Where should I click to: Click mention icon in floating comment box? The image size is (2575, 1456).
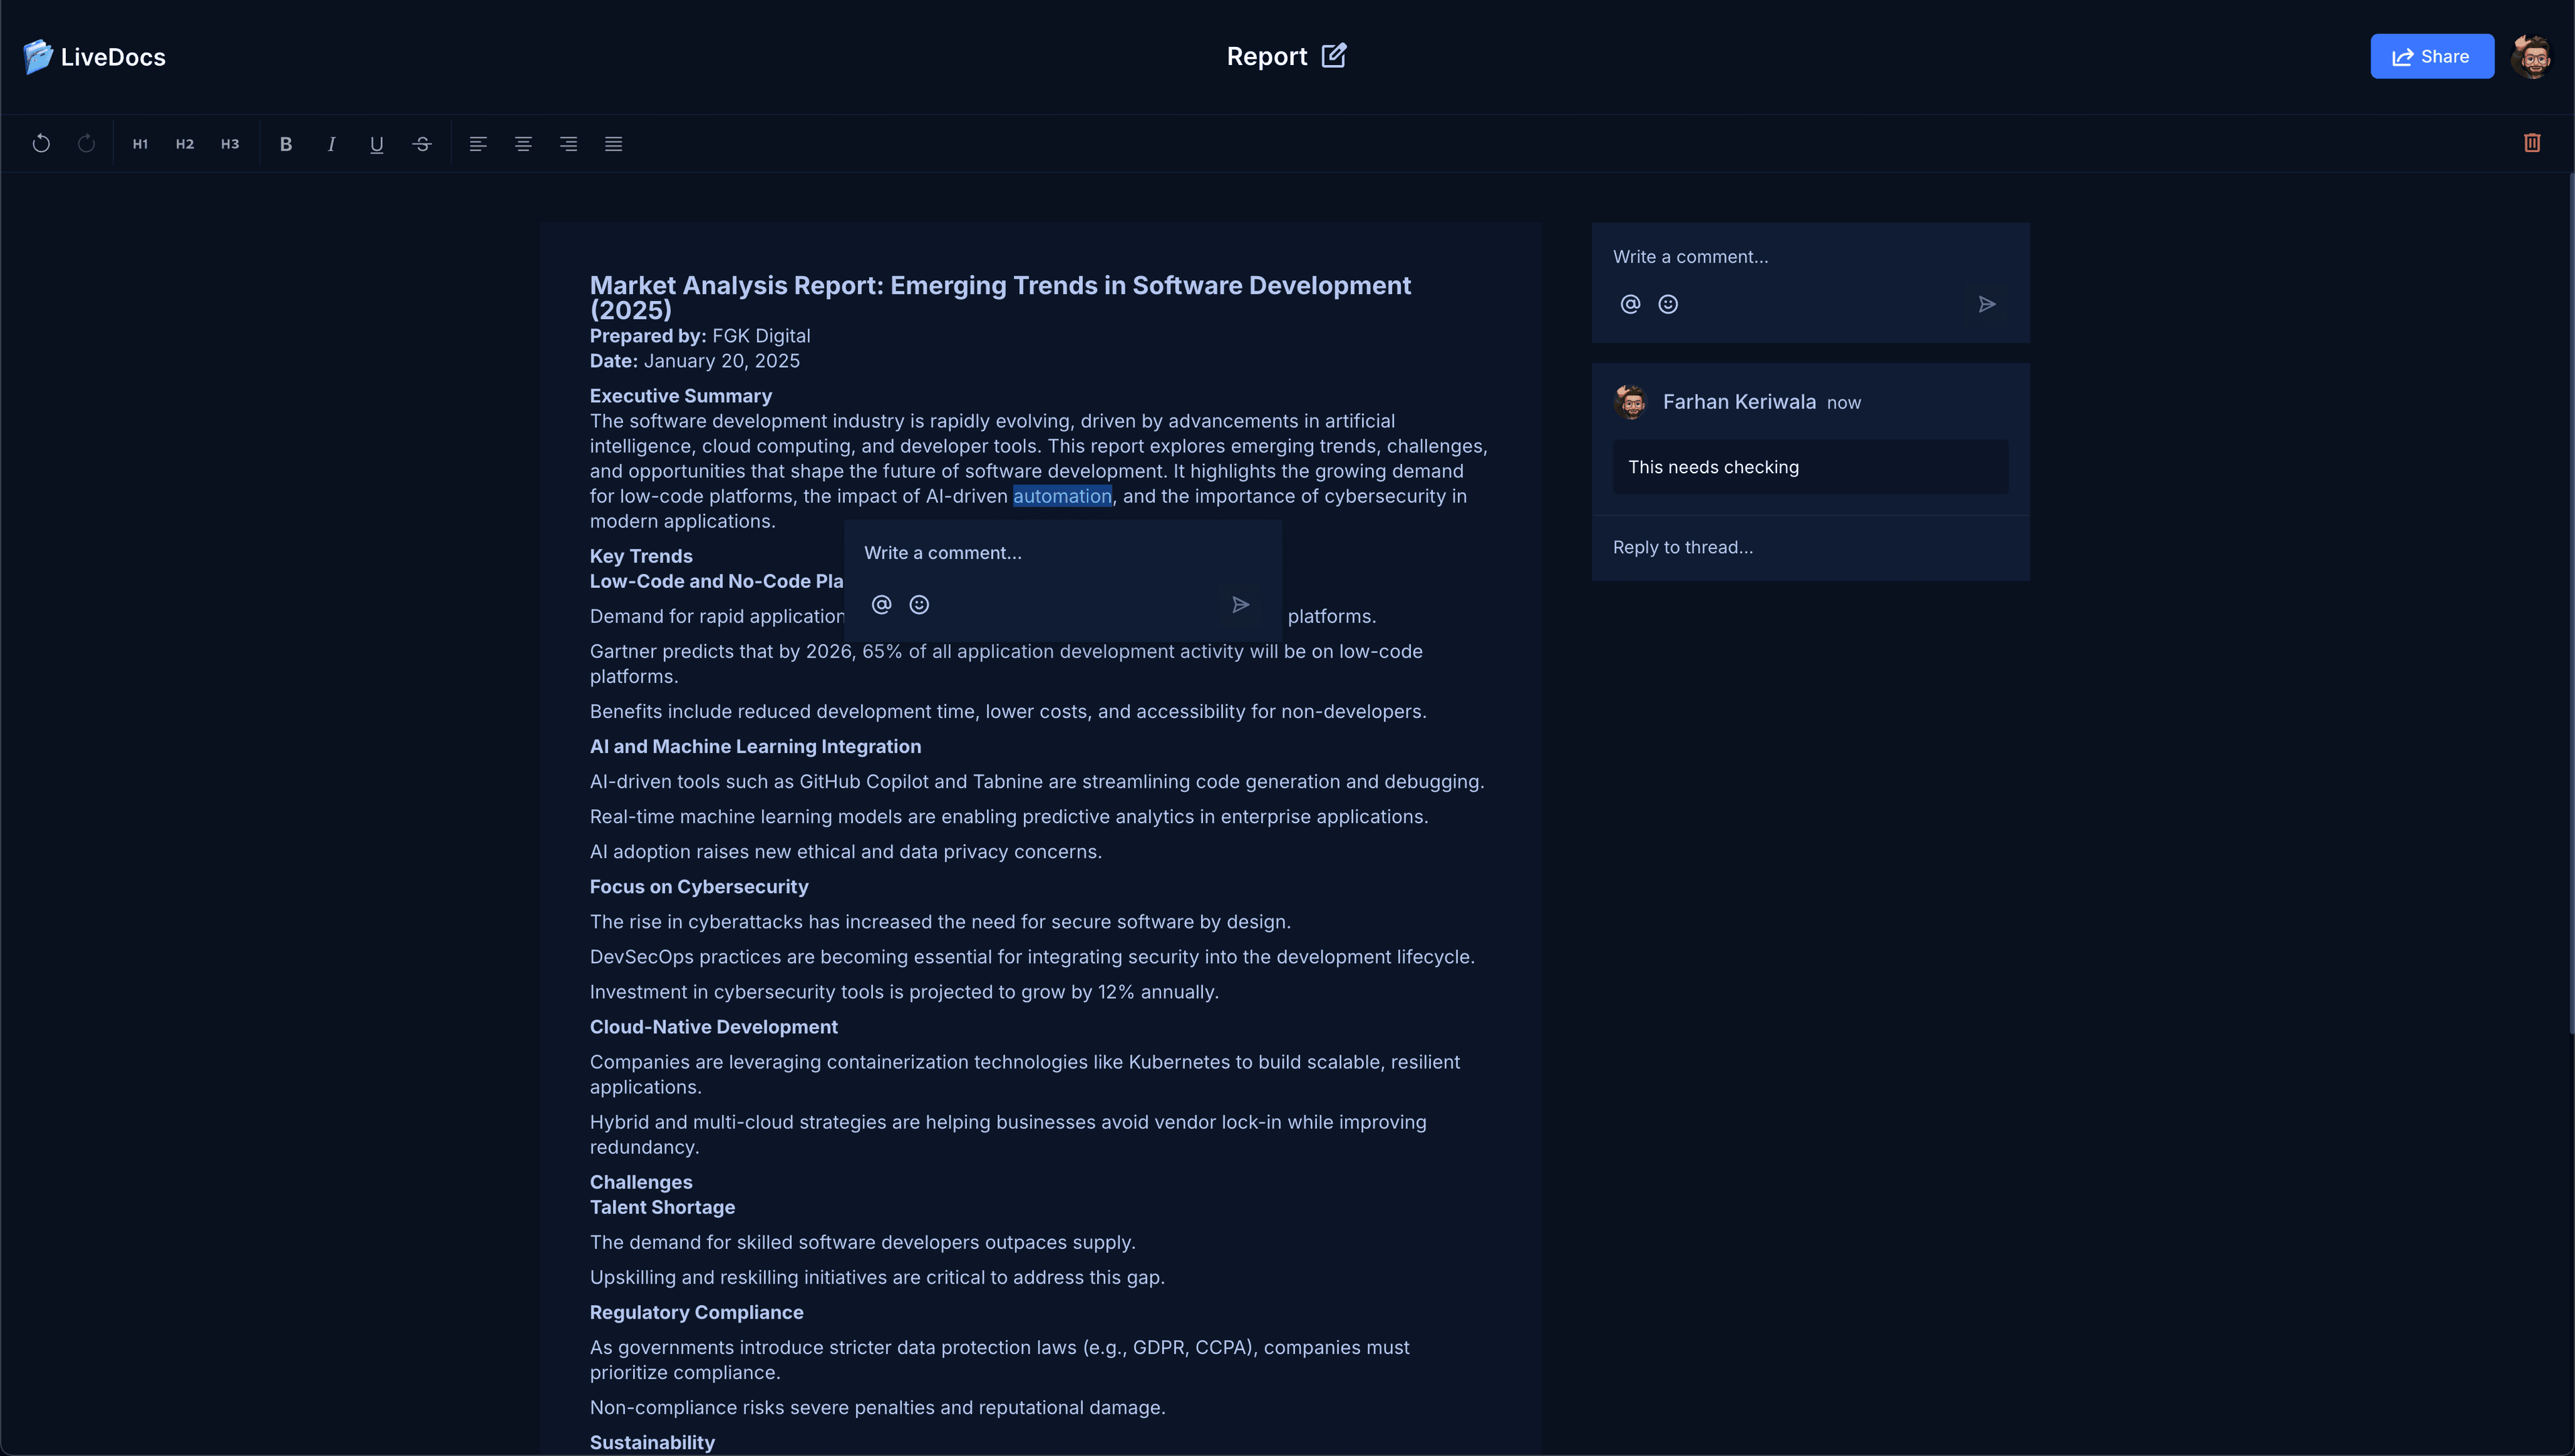pos(881,604)
